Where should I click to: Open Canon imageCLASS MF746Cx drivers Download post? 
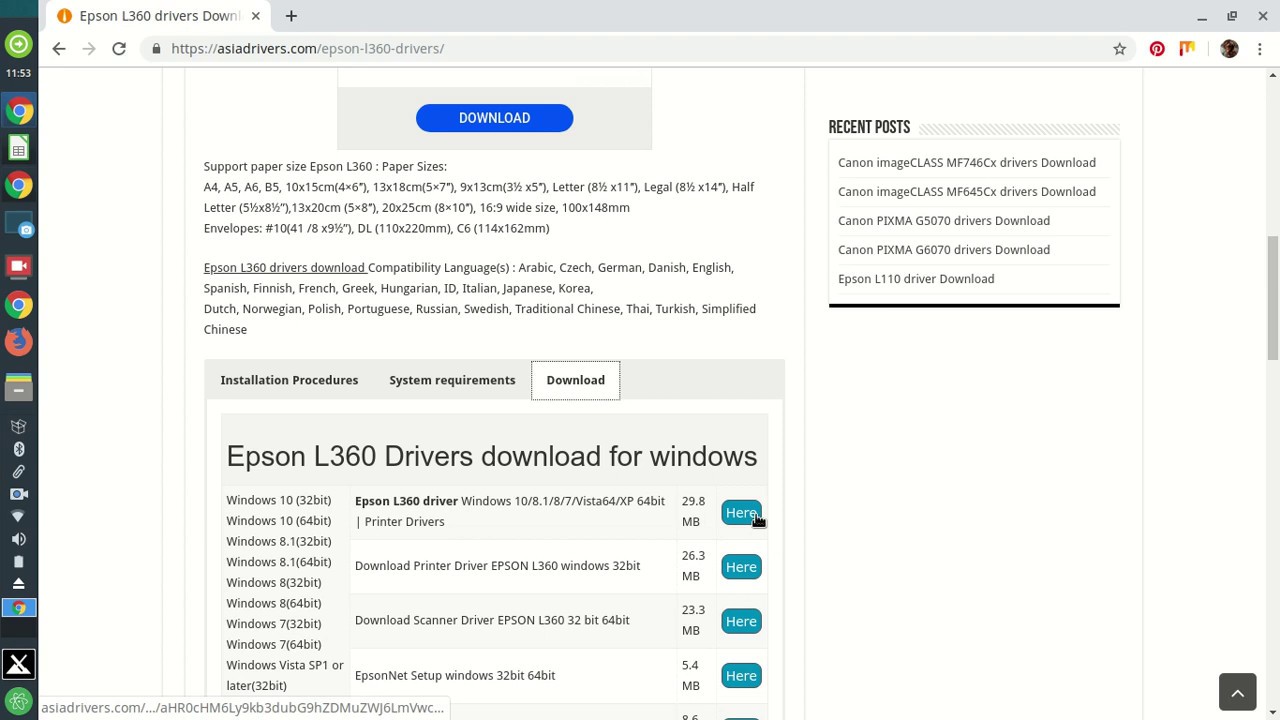coord(967,162)
